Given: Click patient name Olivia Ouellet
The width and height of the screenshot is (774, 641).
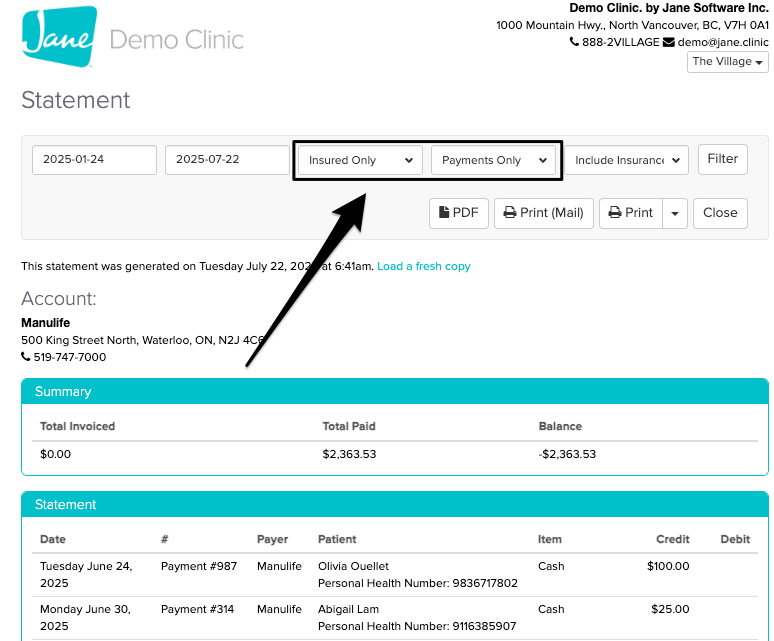Looking at the screenshot, I should [x=353, y=566].
